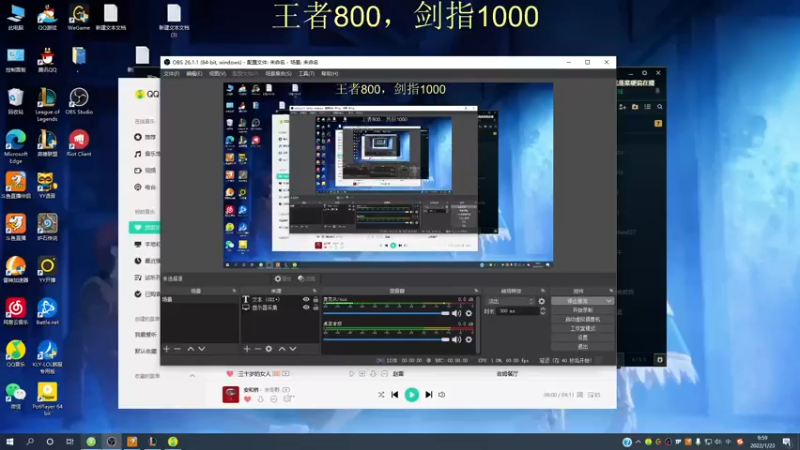800x450 pixels.
Task: Click the start virtual camera button
Action: point(583,319)
